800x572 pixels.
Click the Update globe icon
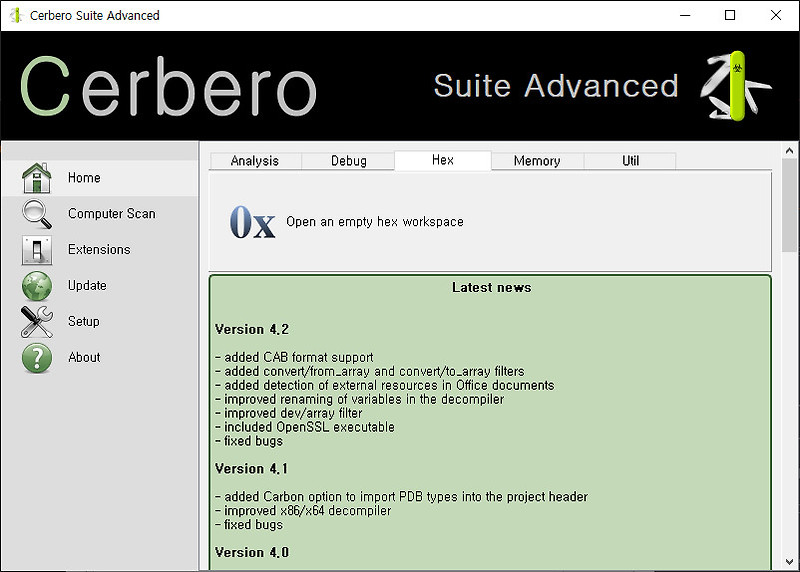37,286
